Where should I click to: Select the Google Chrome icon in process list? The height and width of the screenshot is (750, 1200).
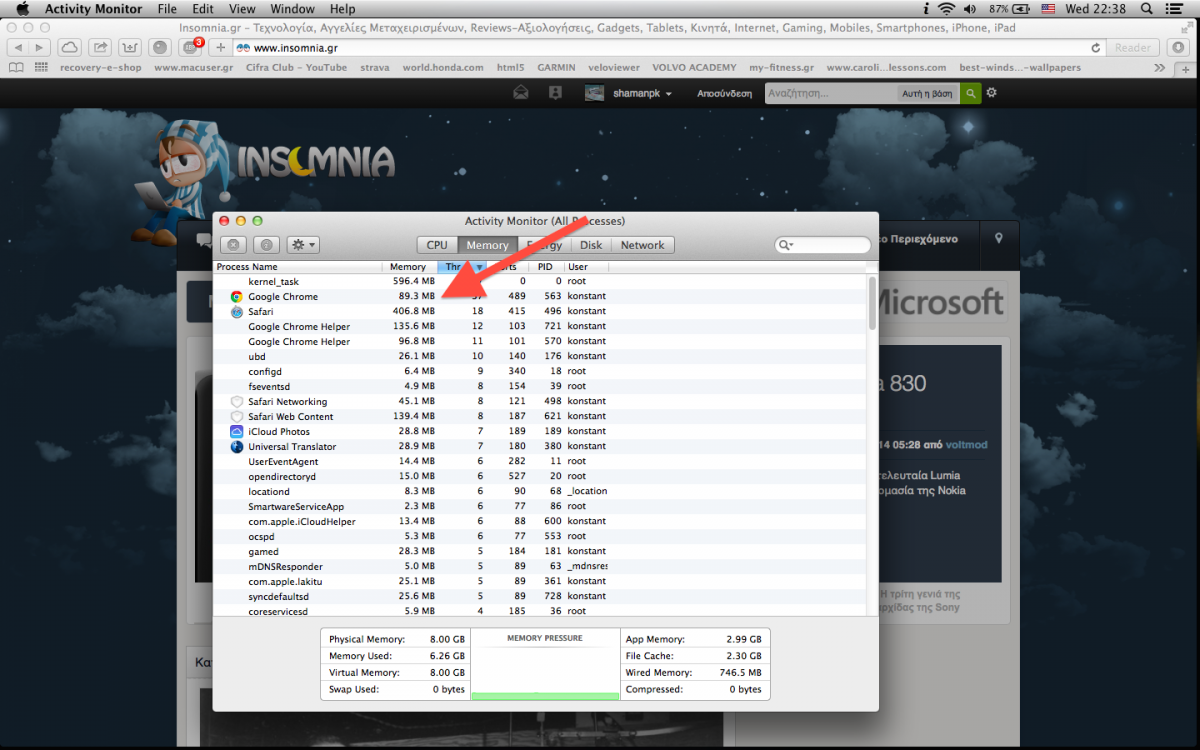(x=237, y=297)
